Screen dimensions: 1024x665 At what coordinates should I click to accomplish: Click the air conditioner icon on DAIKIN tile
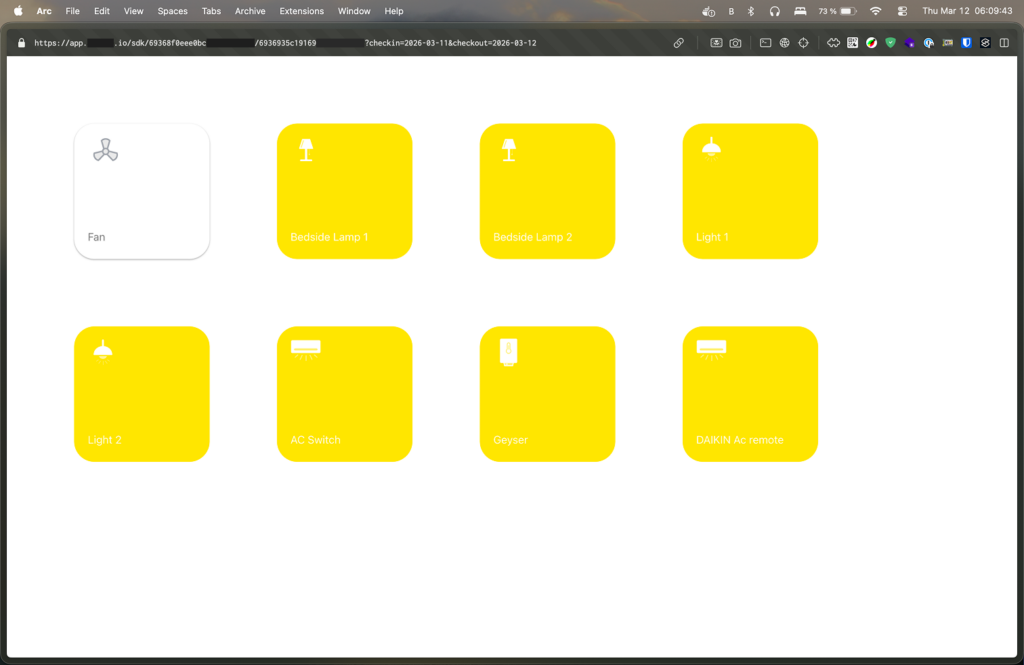711,349
